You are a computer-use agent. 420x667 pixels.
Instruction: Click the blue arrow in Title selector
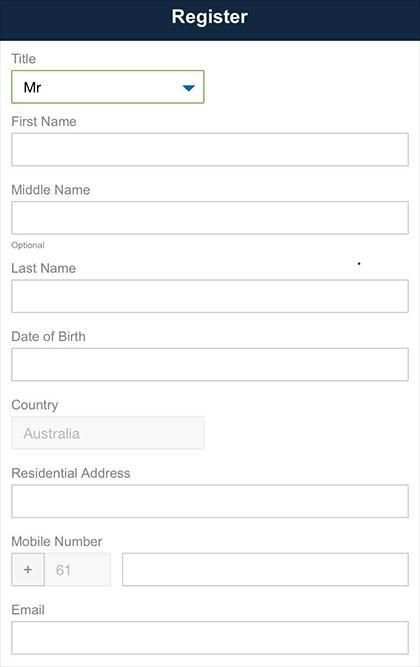click(189, 88)
